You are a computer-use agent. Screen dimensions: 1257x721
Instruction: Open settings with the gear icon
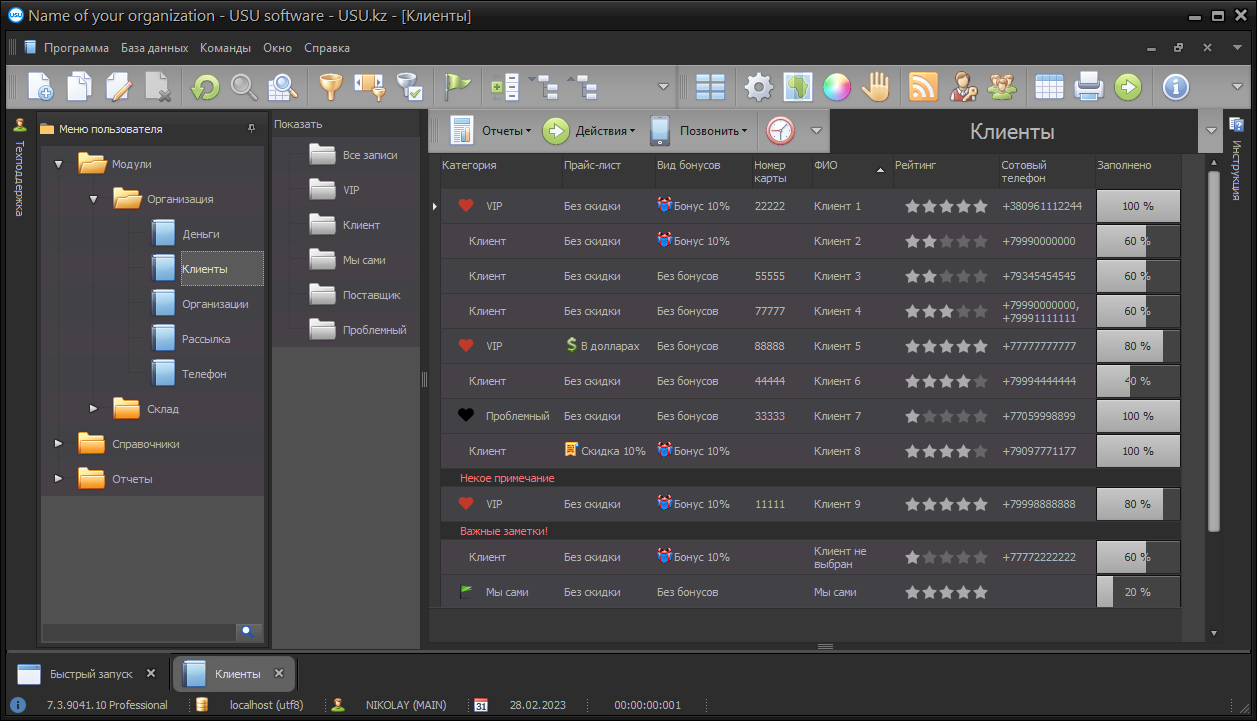(759, 88)
